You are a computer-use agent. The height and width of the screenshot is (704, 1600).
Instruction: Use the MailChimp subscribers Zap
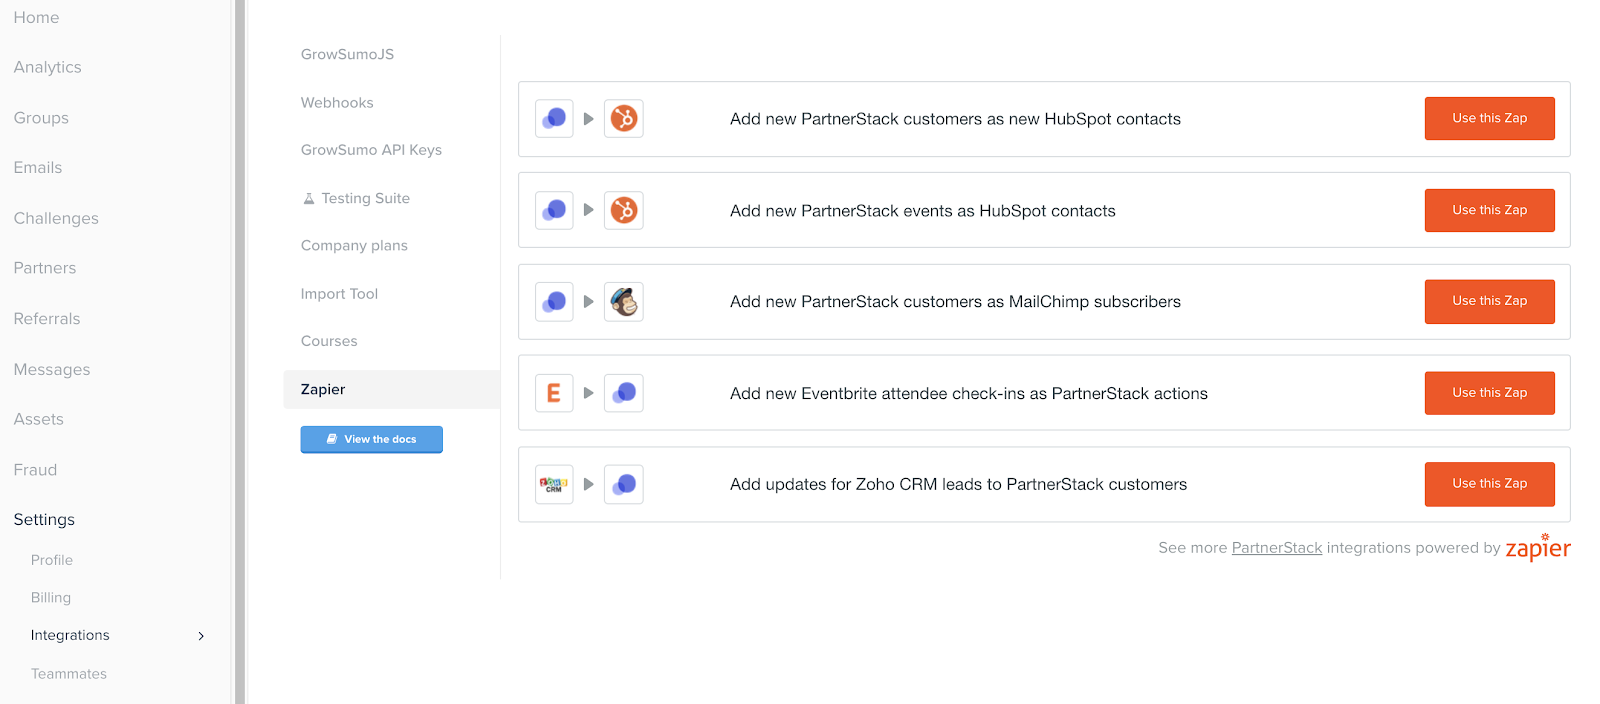pyautogui.click(x=1489, y=301)
